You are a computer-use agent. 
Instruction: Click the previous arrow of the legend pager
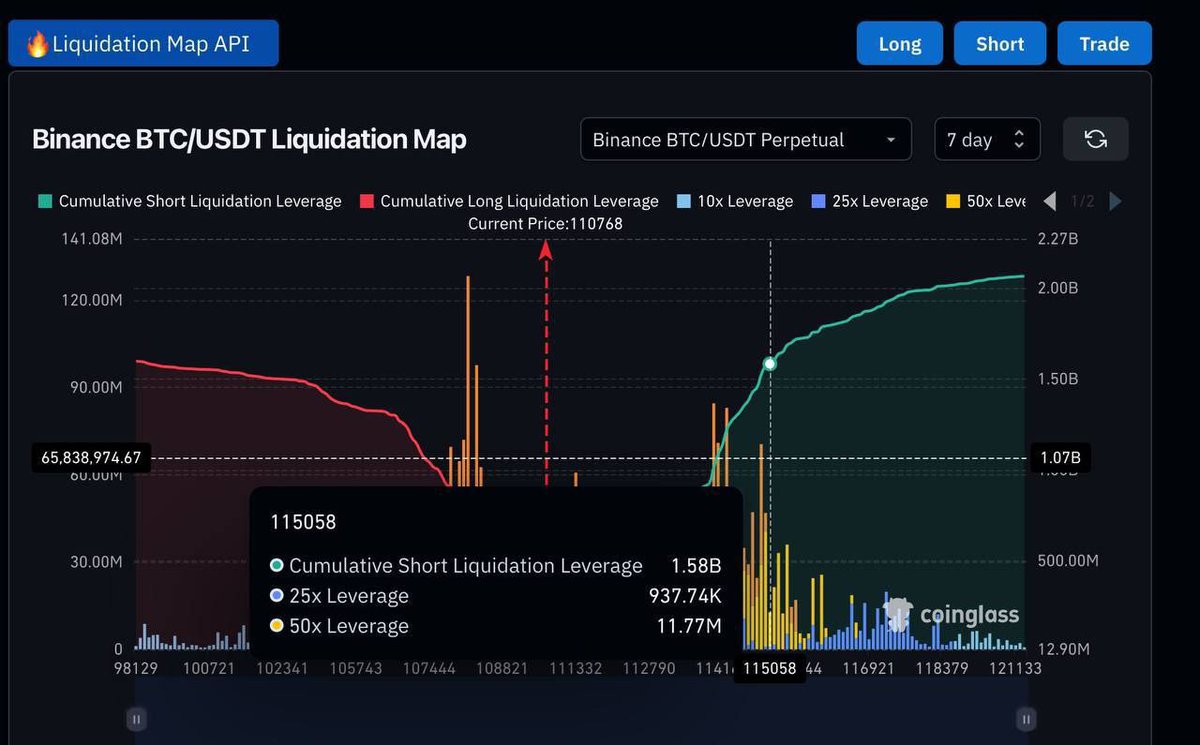[1050, 201]
